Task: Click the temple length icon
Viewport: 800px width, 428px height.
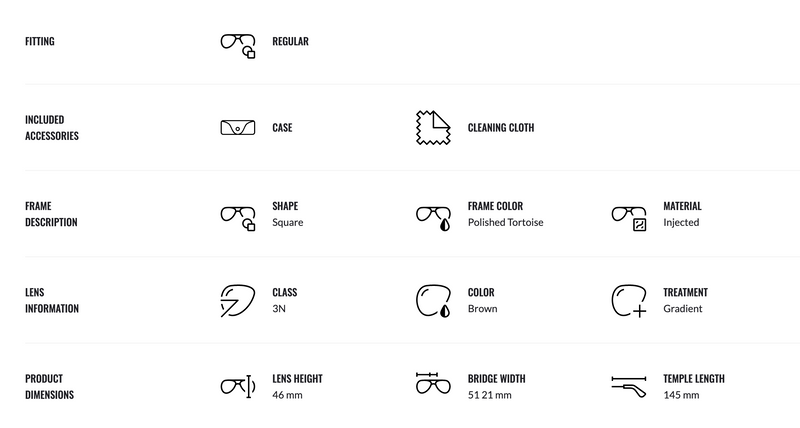Action: [x=629, y=384]
